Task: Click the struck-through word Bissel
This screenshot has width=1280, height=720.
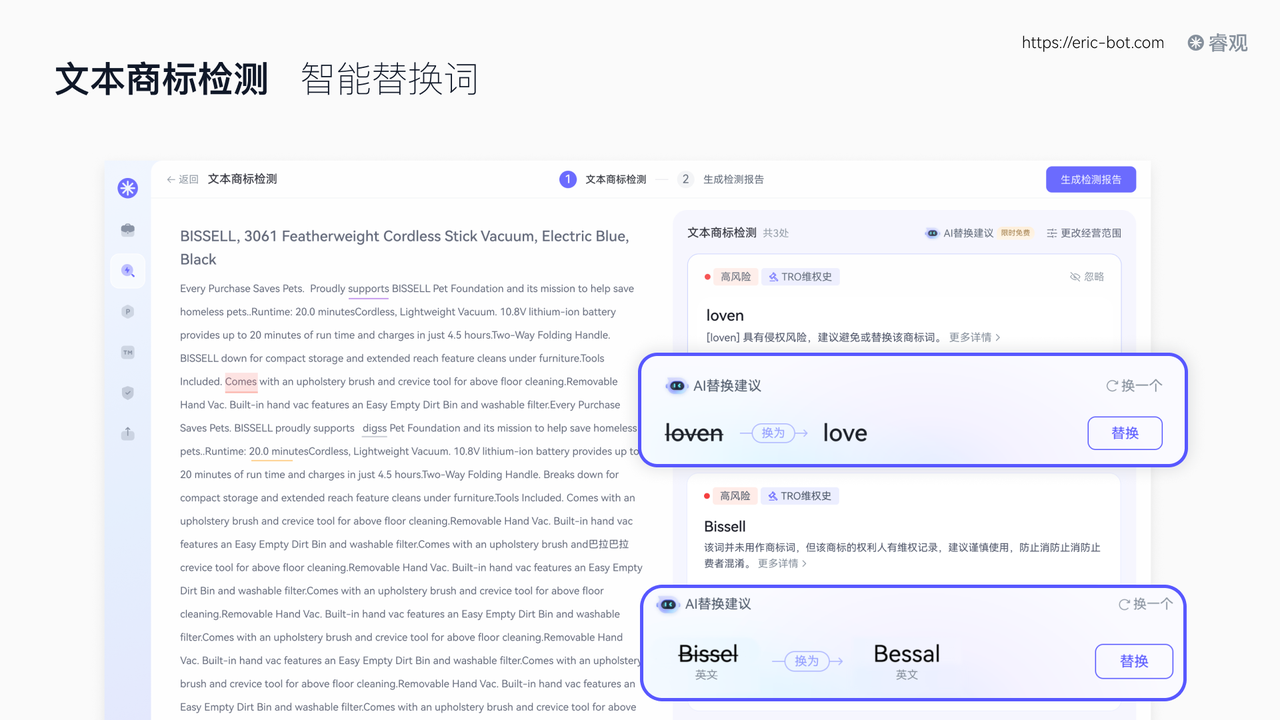Action: [708, 654]
